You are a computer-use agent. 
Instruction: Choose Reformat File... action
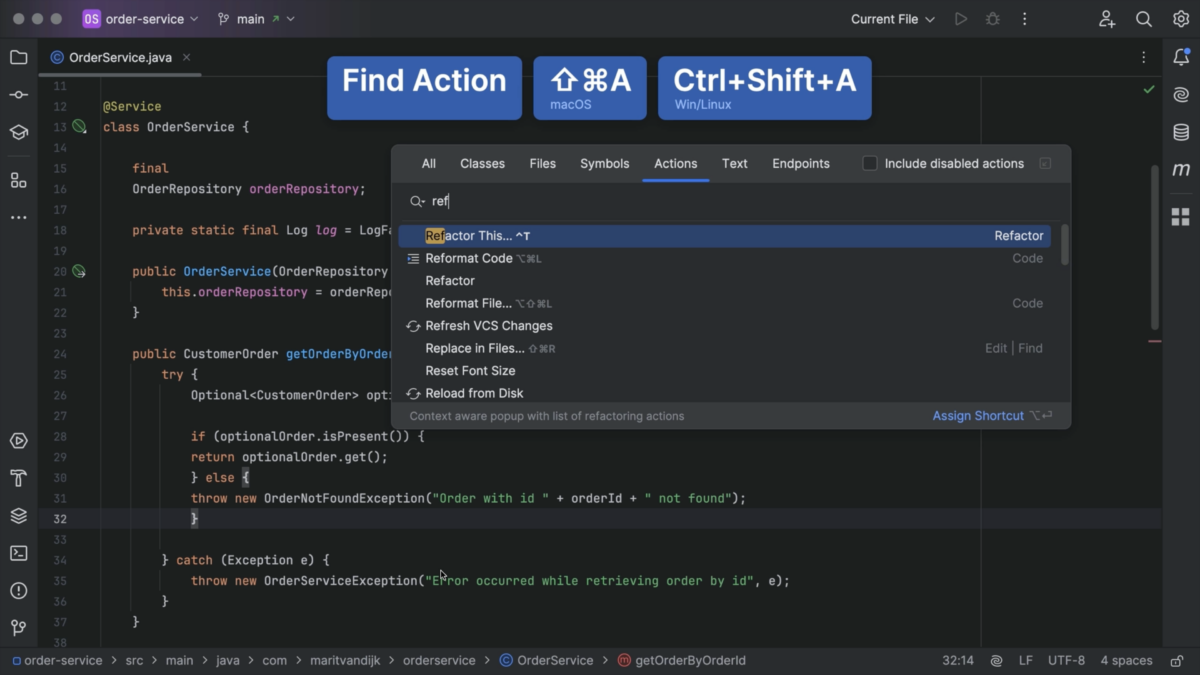[x=724, y=303]
